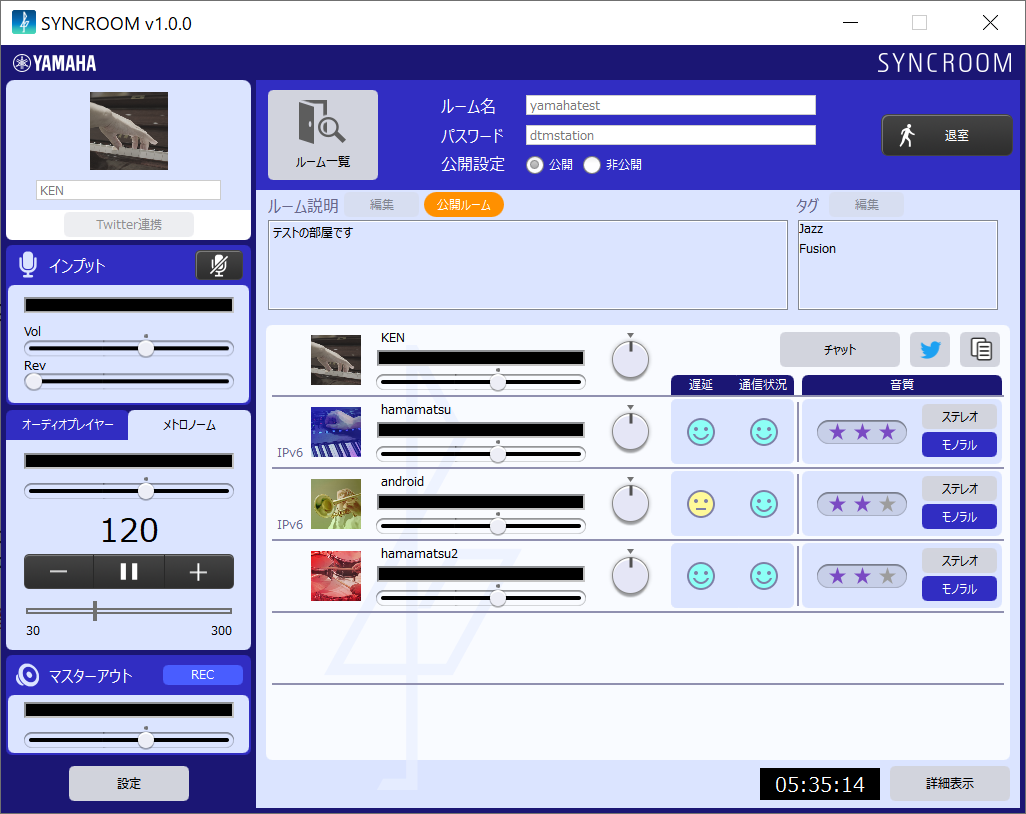Screen dimensions: 1026x814
Task: Click the KEN user name field
Action: [128, 190]
